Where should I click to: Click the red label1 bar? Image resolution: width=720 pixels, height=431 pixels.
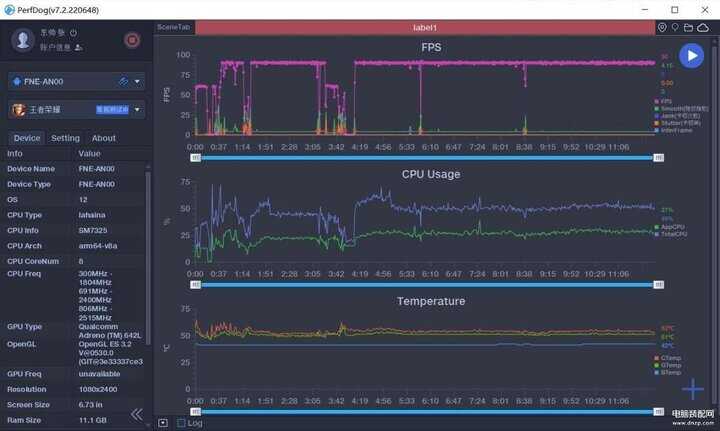click(x=424, y=27)
